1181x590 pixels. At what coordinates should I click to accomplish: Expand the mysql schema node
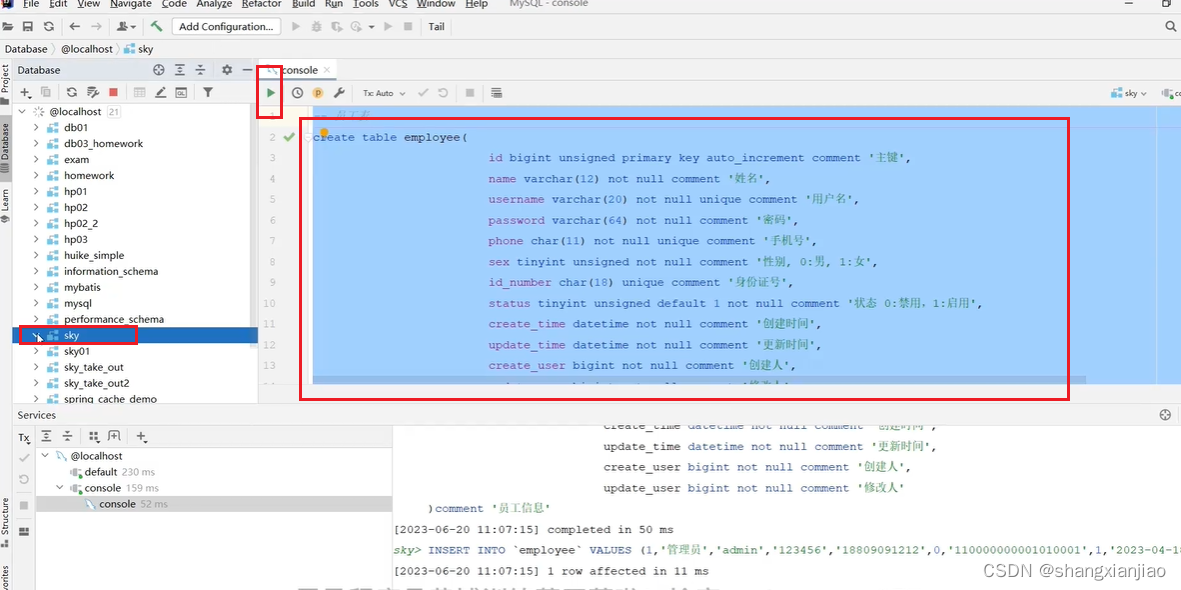[x=35, y=304]
